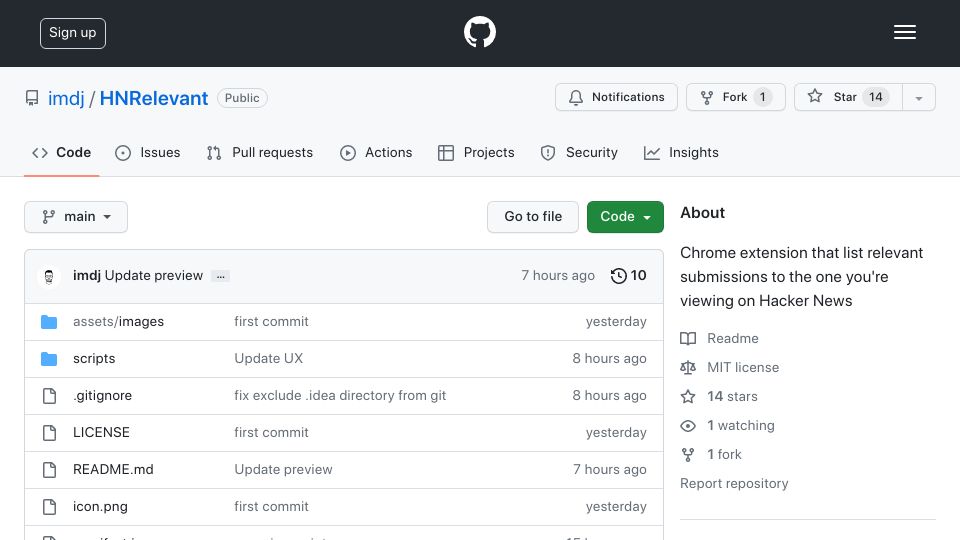Click the star icon next to 14 stars
This screenshot has width=960, height=540.
(x=688, y=396)
